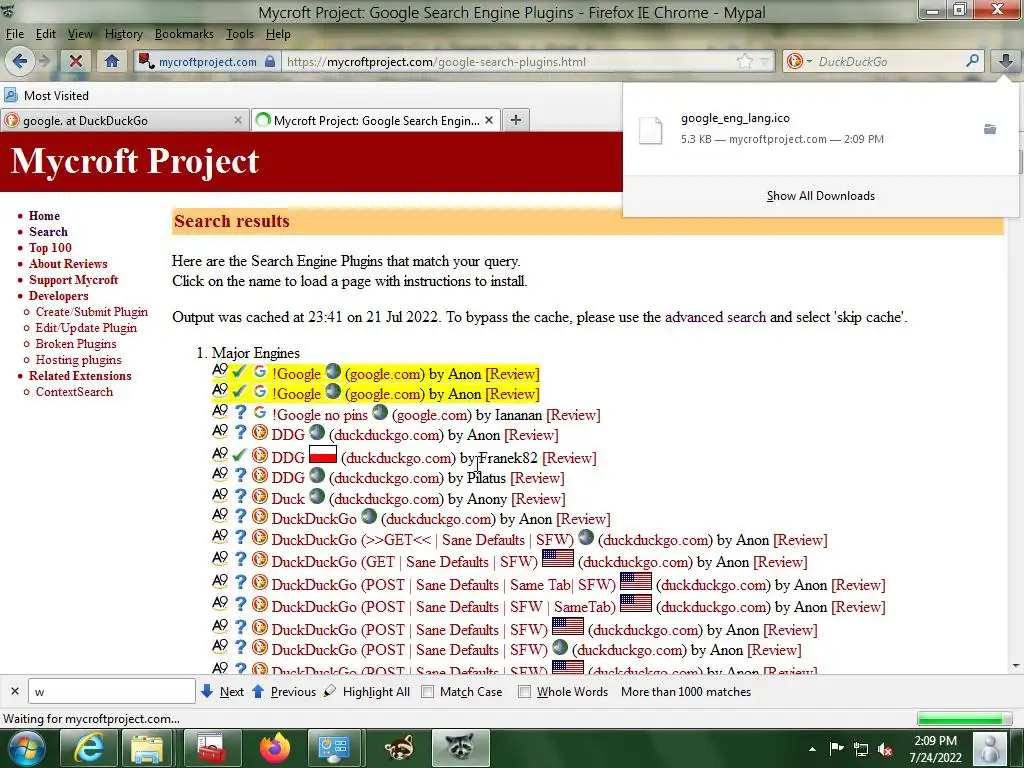Click the URL address bar
1024x768 pixels.
click(509, 61)
